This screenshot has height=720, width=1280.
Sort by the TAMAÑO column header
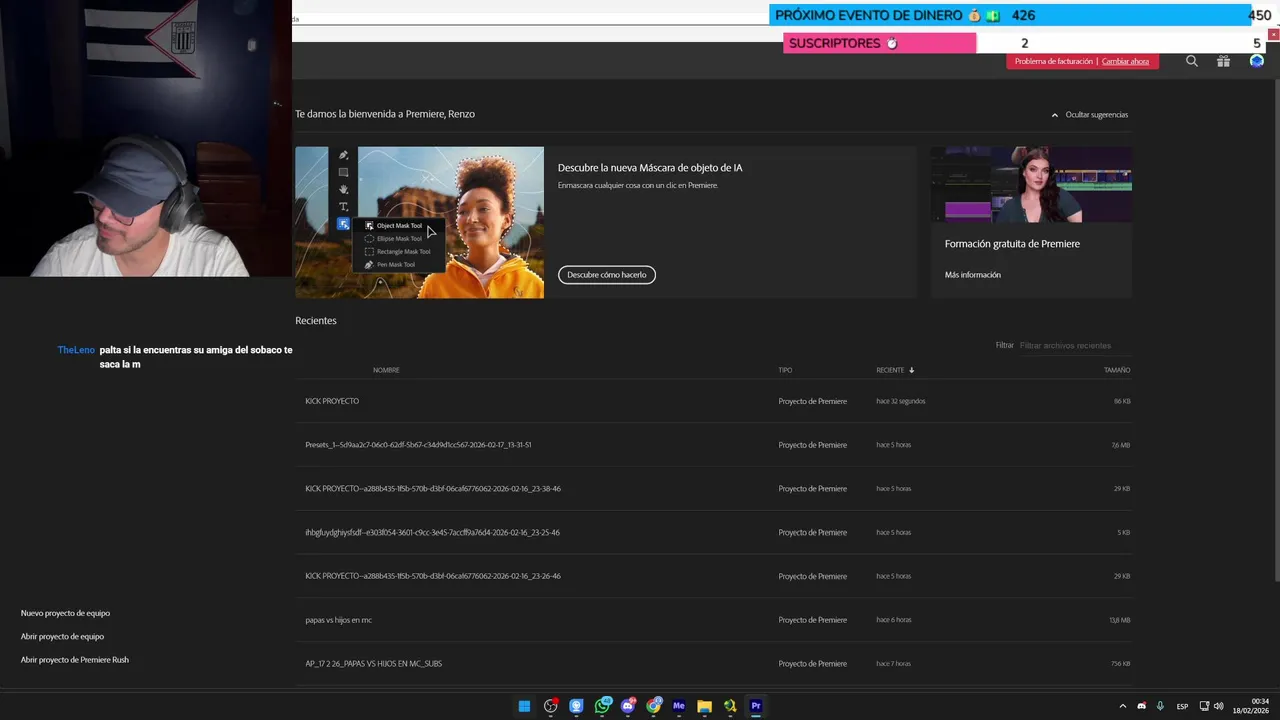[x=1117, y=370]
